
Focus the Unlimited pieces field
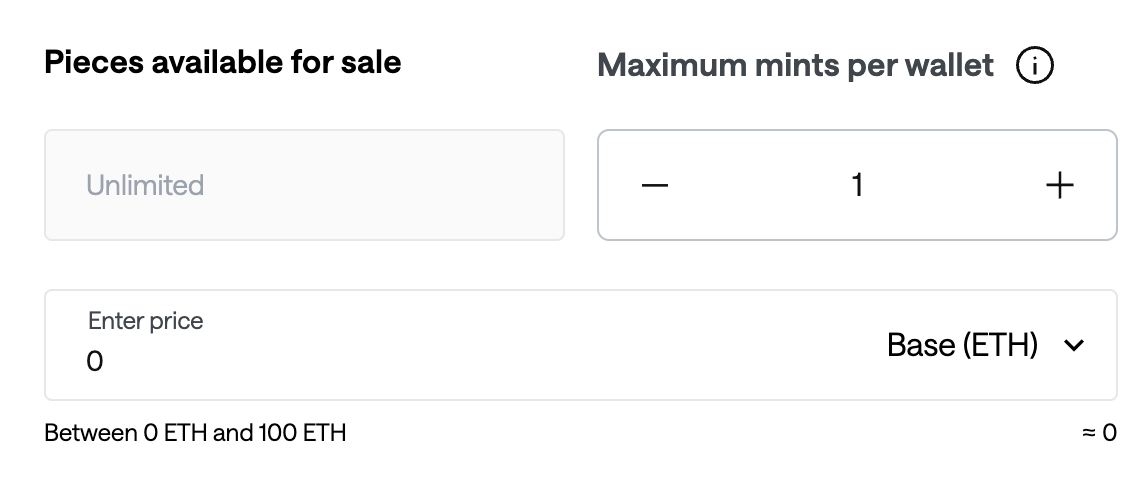(304, 186)
